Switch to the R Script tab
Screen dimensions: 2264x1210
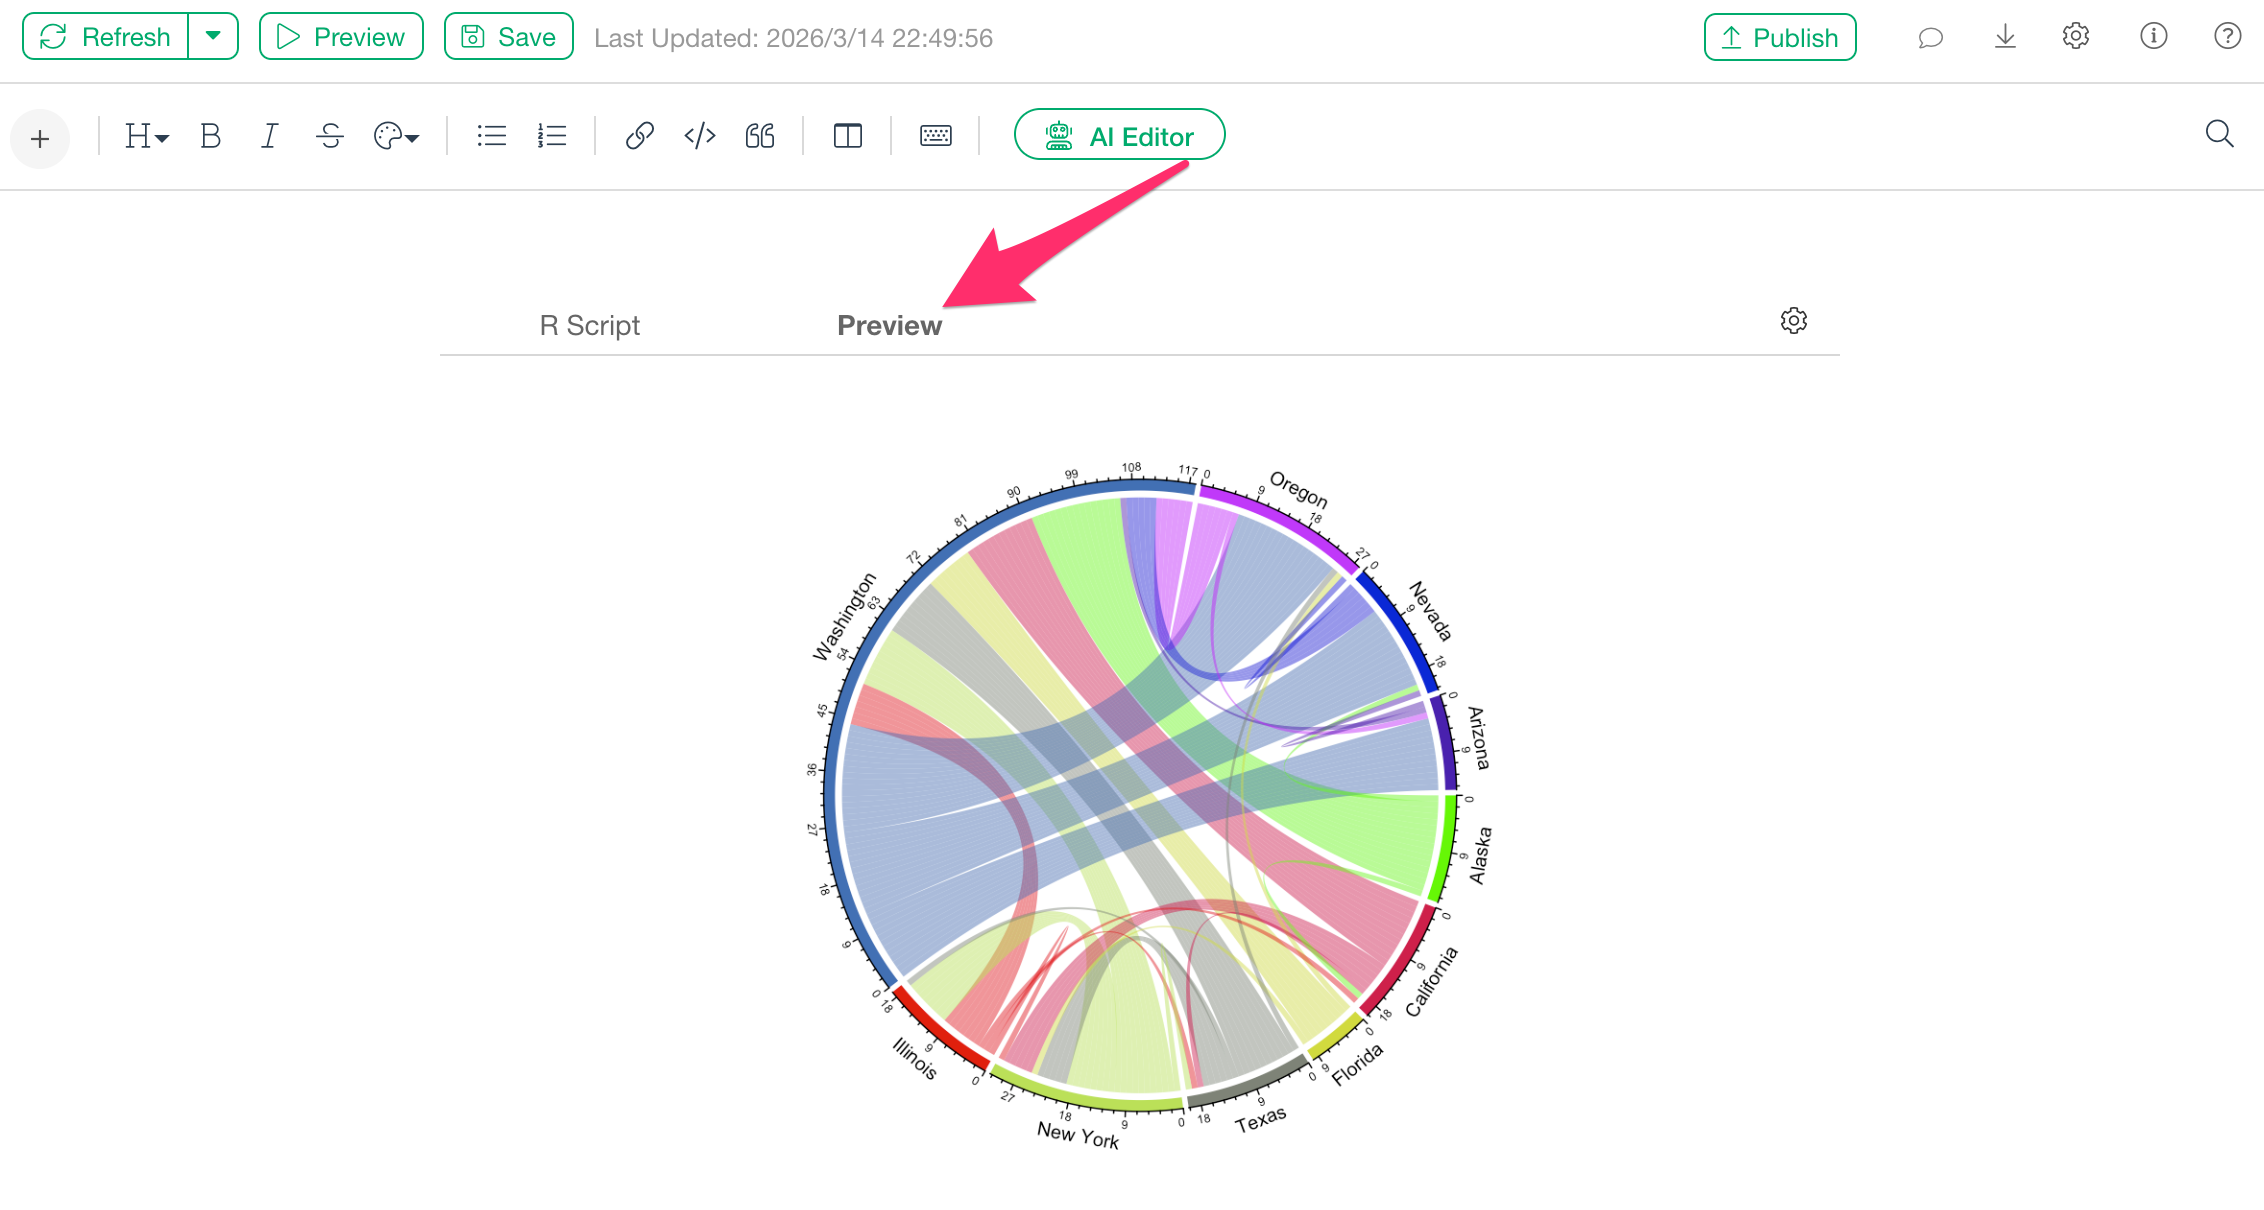point(589,326)
